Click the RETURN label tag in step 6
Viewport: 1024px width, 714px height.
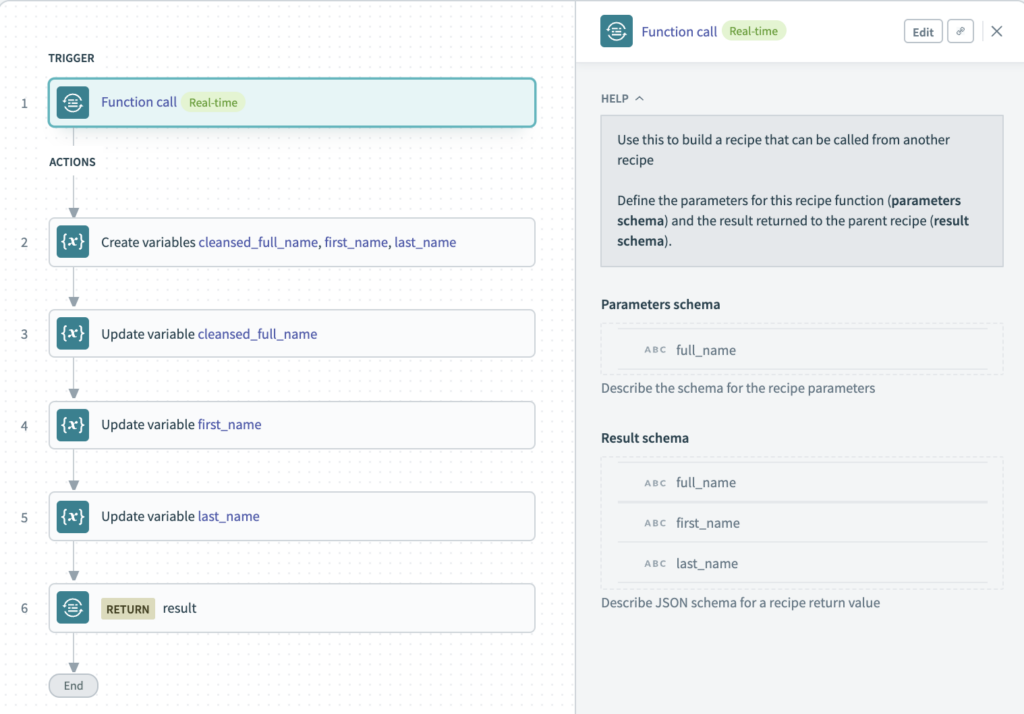click(128, 609)
